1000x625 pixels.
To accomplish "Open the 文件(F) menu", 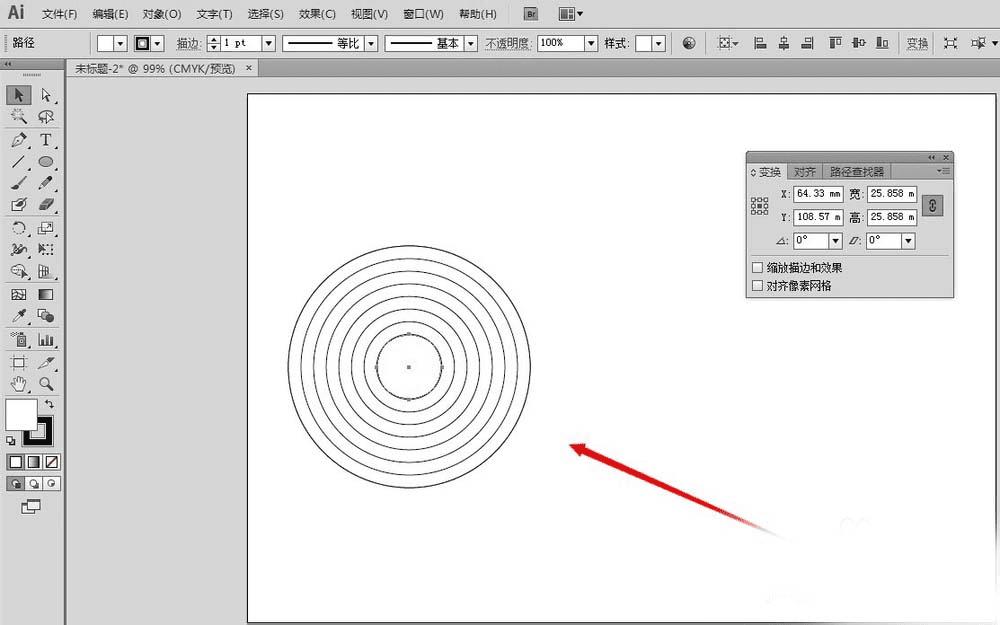I will pyautogui.click(x=59, y=13).
